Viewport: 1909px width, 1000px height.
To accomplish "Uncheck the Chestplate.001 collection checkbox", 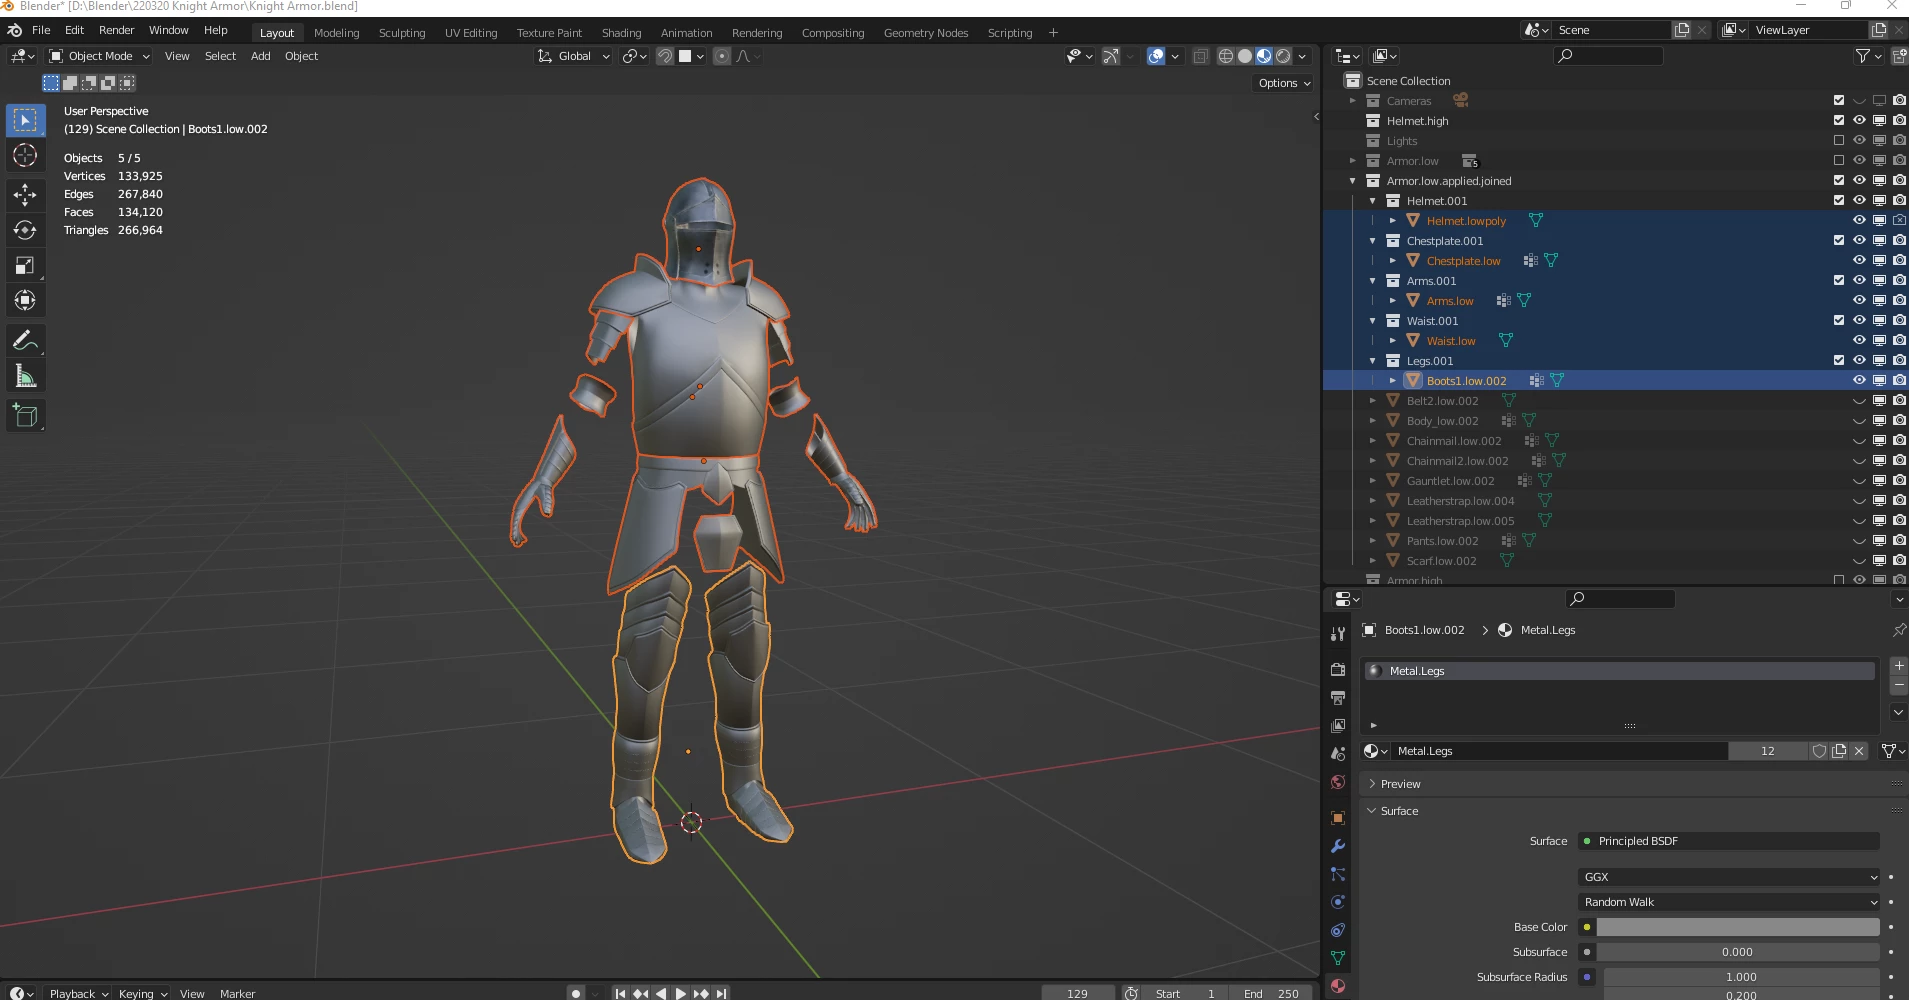I will point(1838,241).
